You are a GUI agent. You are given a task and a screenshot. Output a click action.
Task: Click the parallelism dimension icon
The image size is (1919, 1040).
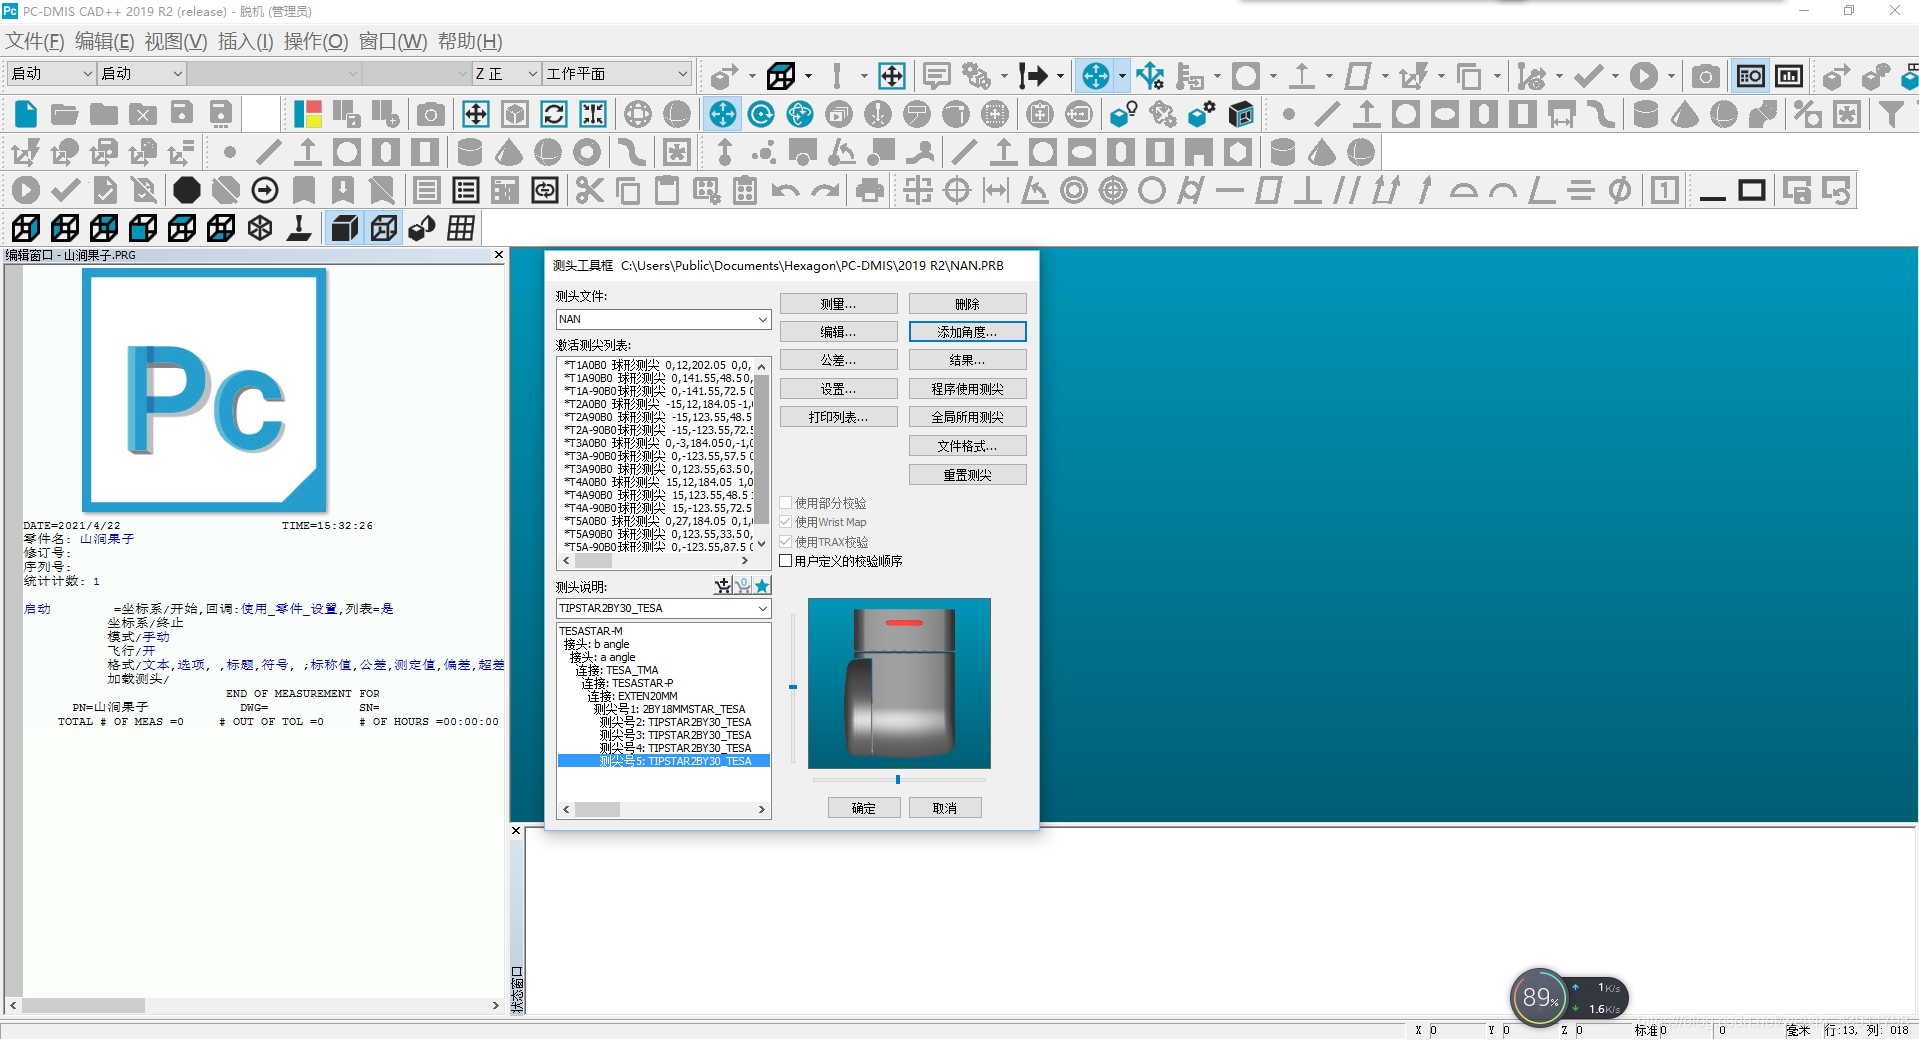click(x=1347, y=190)
